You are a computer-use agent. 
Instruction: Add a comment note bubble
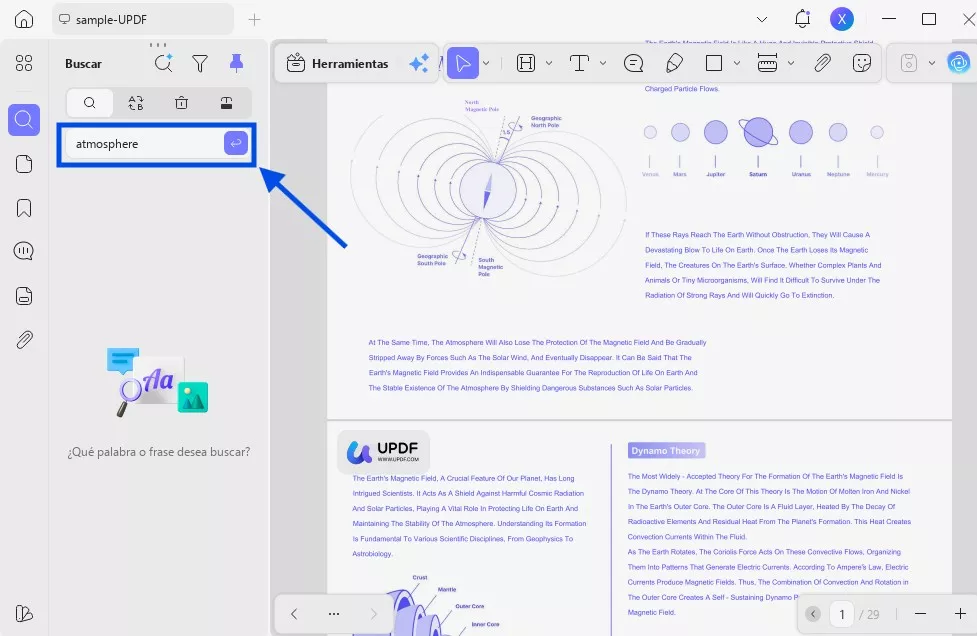pyautogui.click(x=634, y=63)
